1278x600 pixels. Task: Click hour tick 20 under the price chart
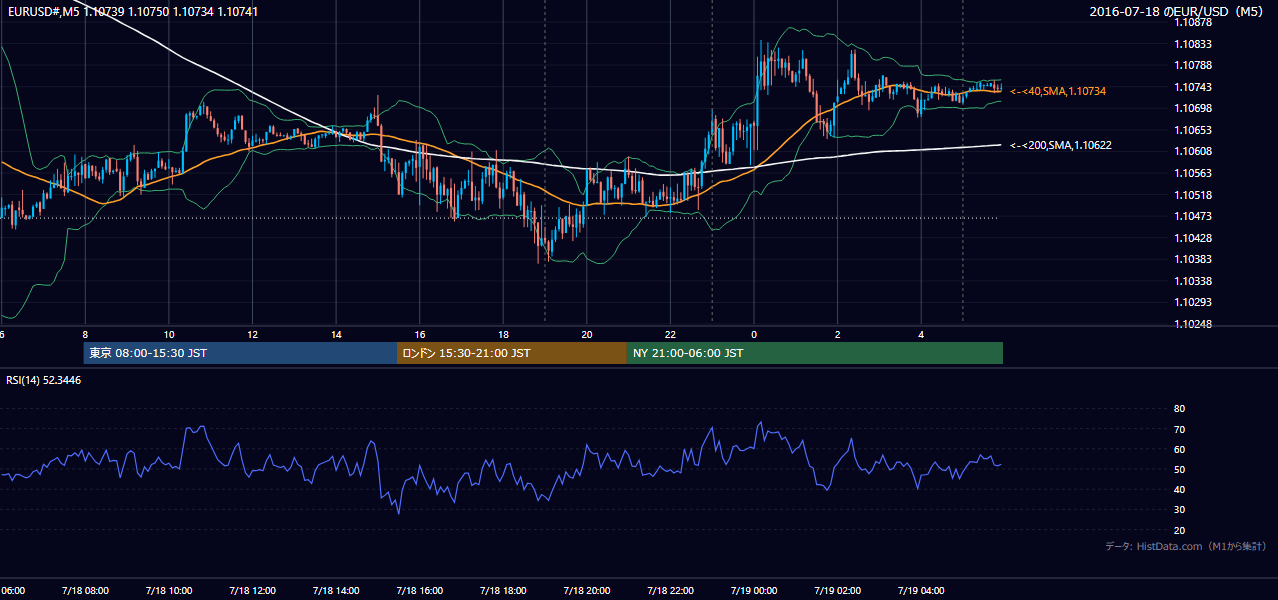587,334
